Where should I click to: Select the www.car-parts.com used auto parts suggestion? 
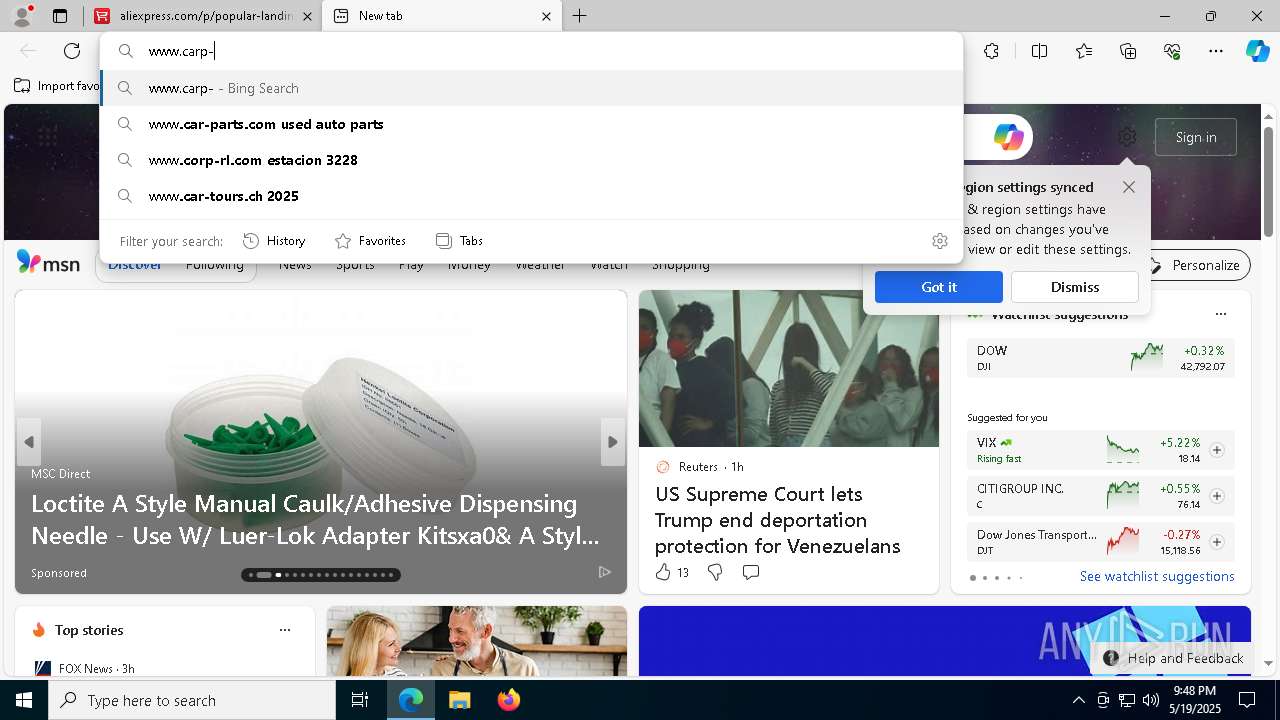tap(531, 124)
